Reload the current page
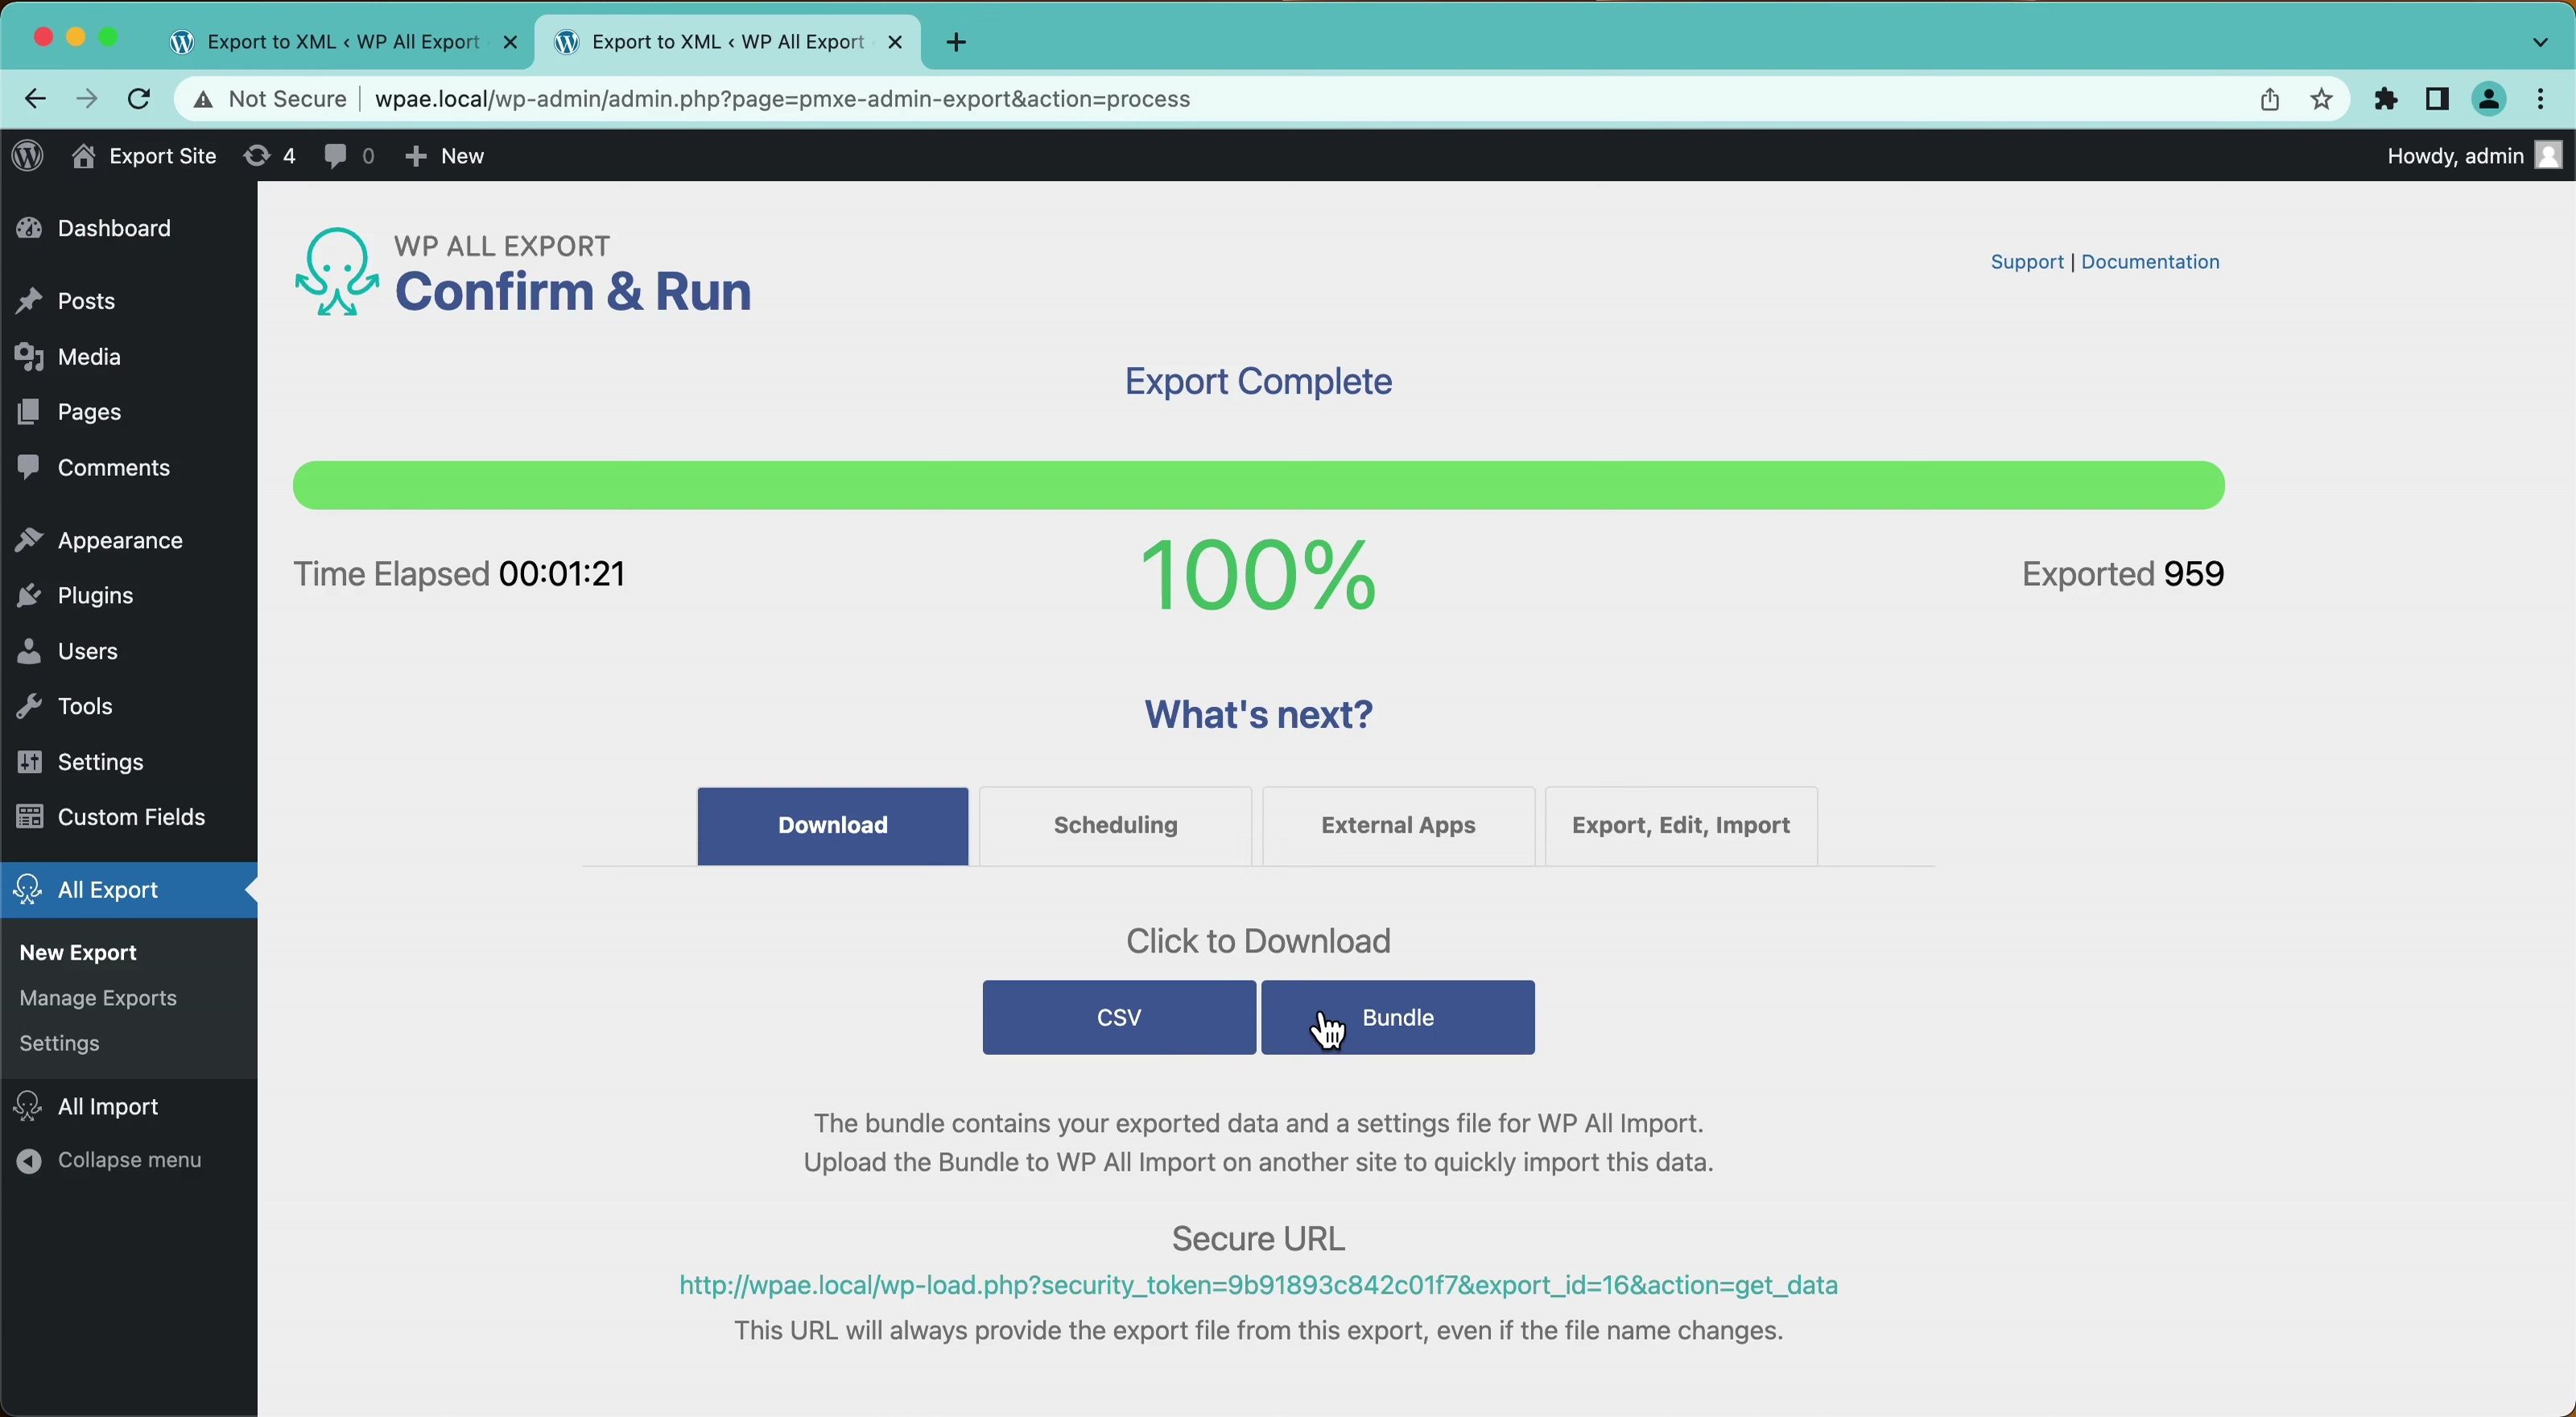Viewport: 2576px width, 1417px height. (x=139, y=99)
